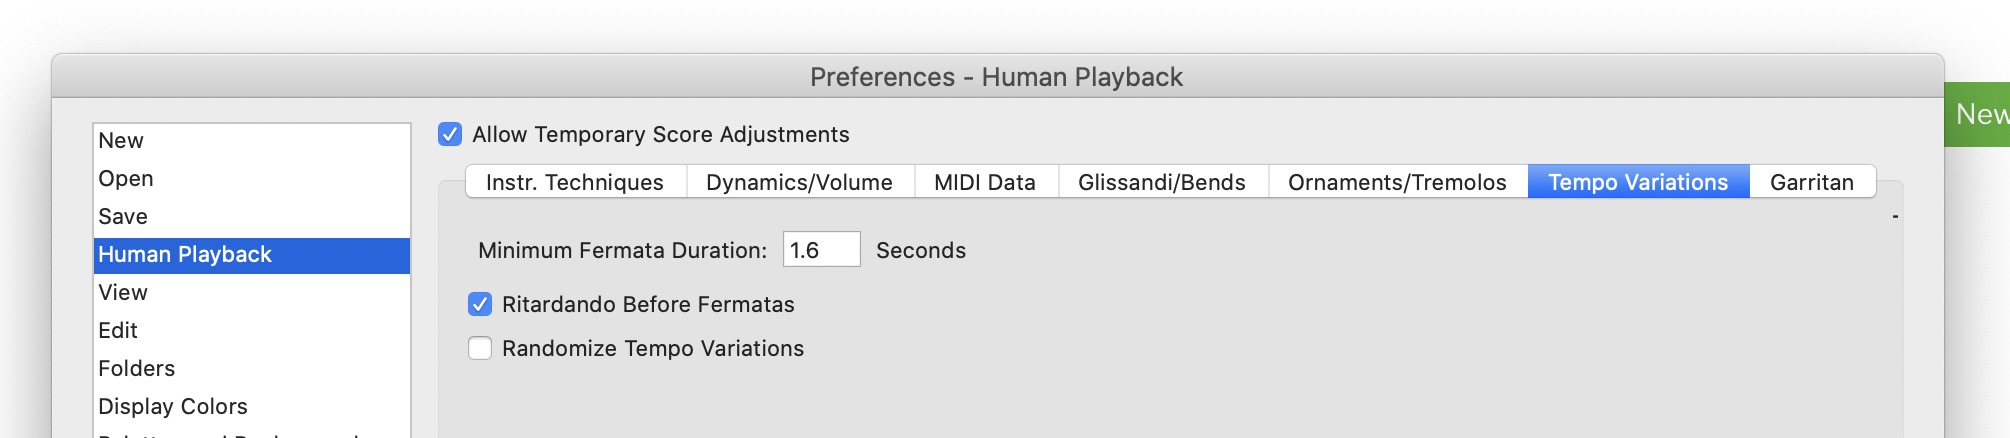
Task: Select Display Colors in the sidebar
Action: [173, 407]
